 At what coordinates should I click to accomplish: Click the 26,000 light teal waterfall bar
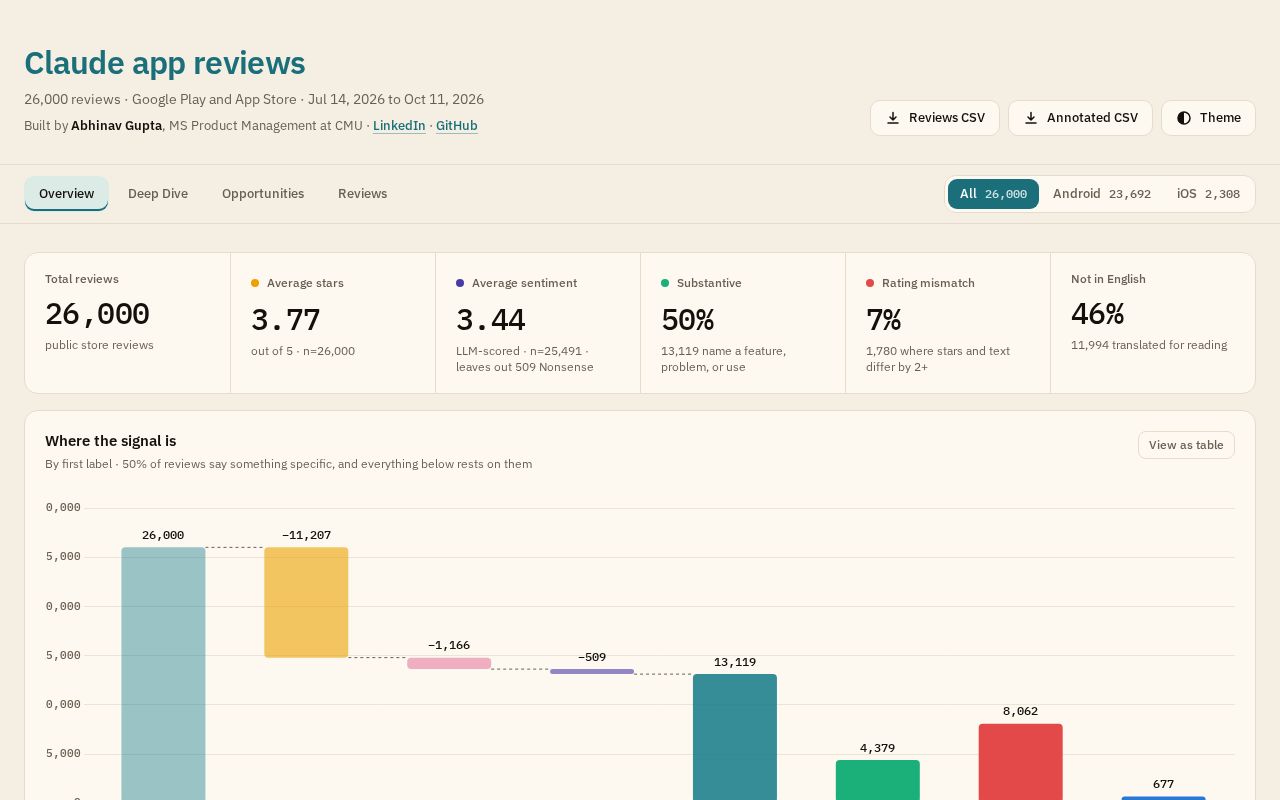click(x=163, y=673)
